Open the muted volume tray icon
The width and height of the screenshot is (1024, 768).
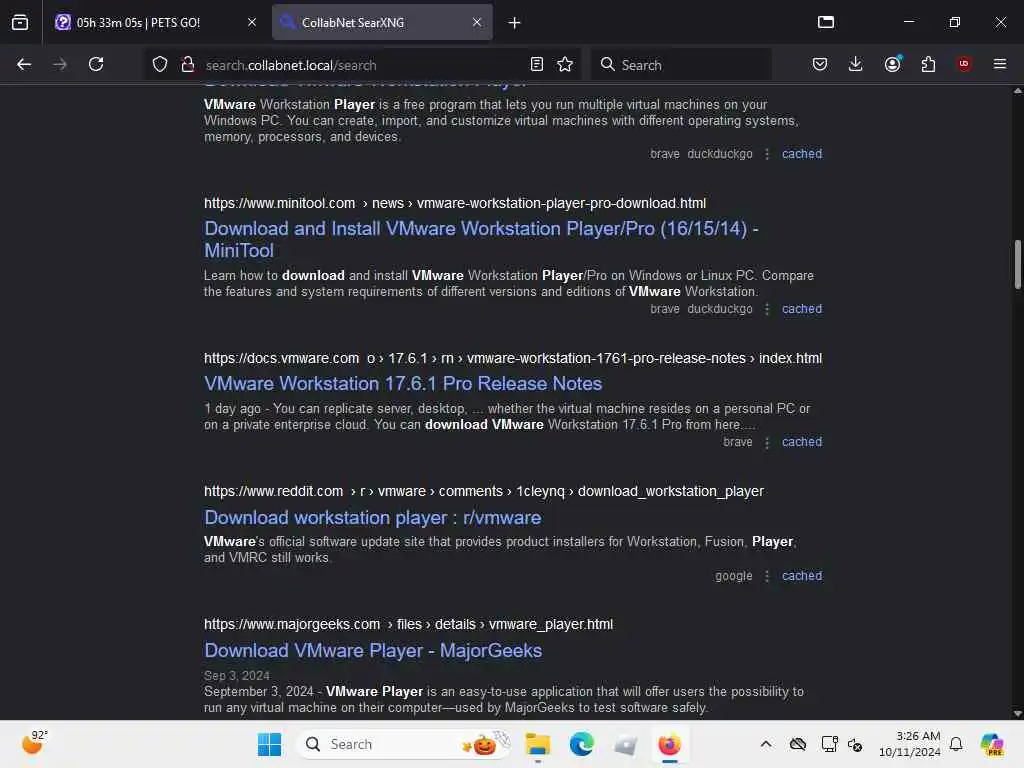click(855, 744)
